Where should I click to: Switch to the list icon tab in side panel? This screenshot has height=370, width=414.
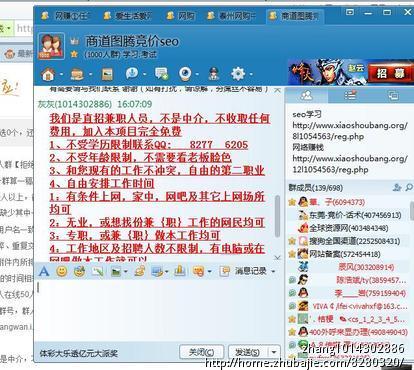(x=350, y=96)
